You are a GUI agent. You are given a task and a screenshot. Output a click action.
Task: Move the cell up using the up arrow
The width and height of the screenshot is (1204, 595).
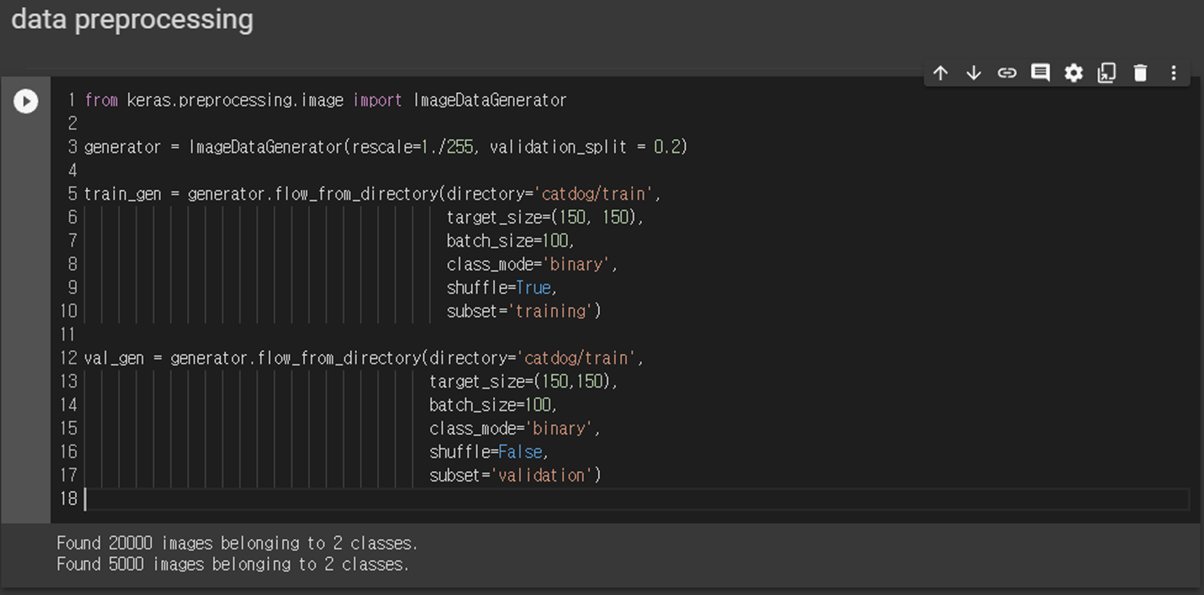pos(940,72)
